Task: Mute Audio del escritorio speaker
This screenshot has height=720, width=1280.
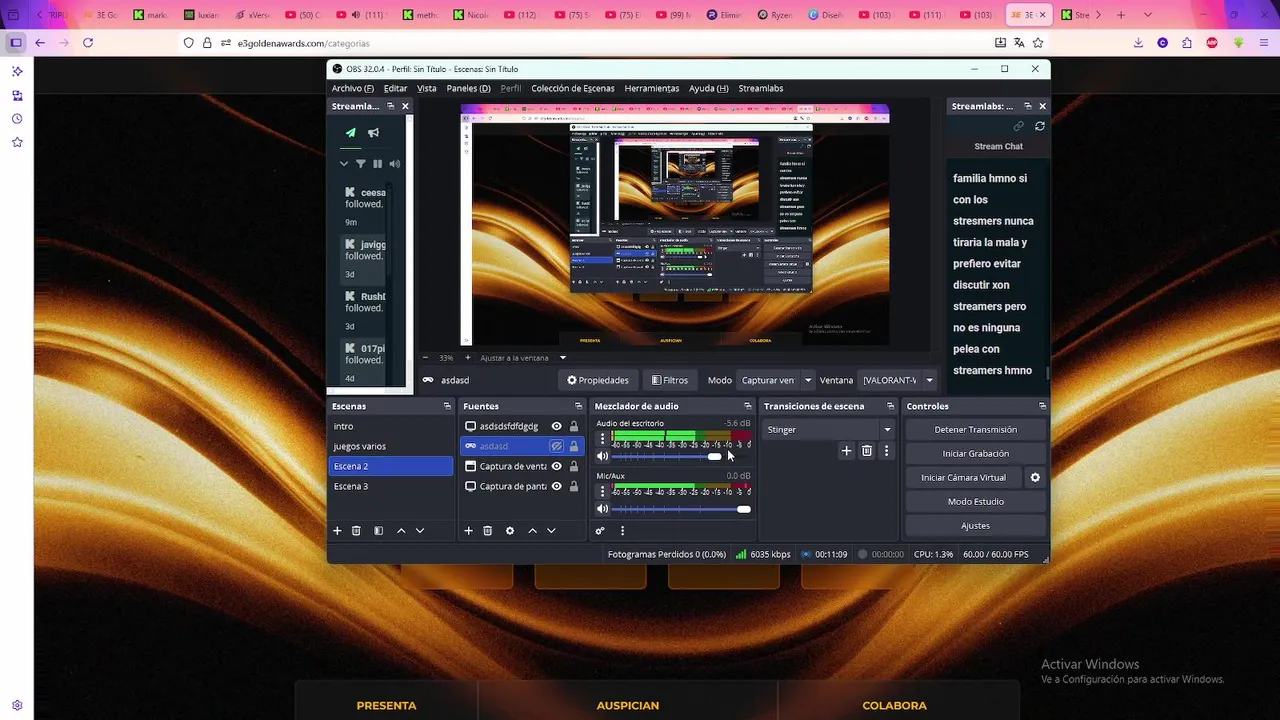Action: tap(602, 457)
